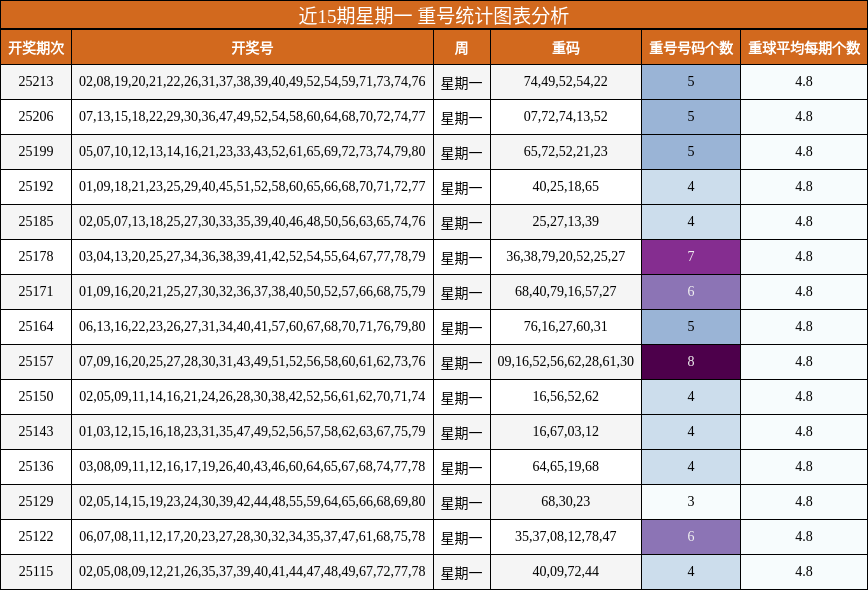Click the draw numbers for issue 25213
Screen dimensions: 868x590
(x=252, y=81)
